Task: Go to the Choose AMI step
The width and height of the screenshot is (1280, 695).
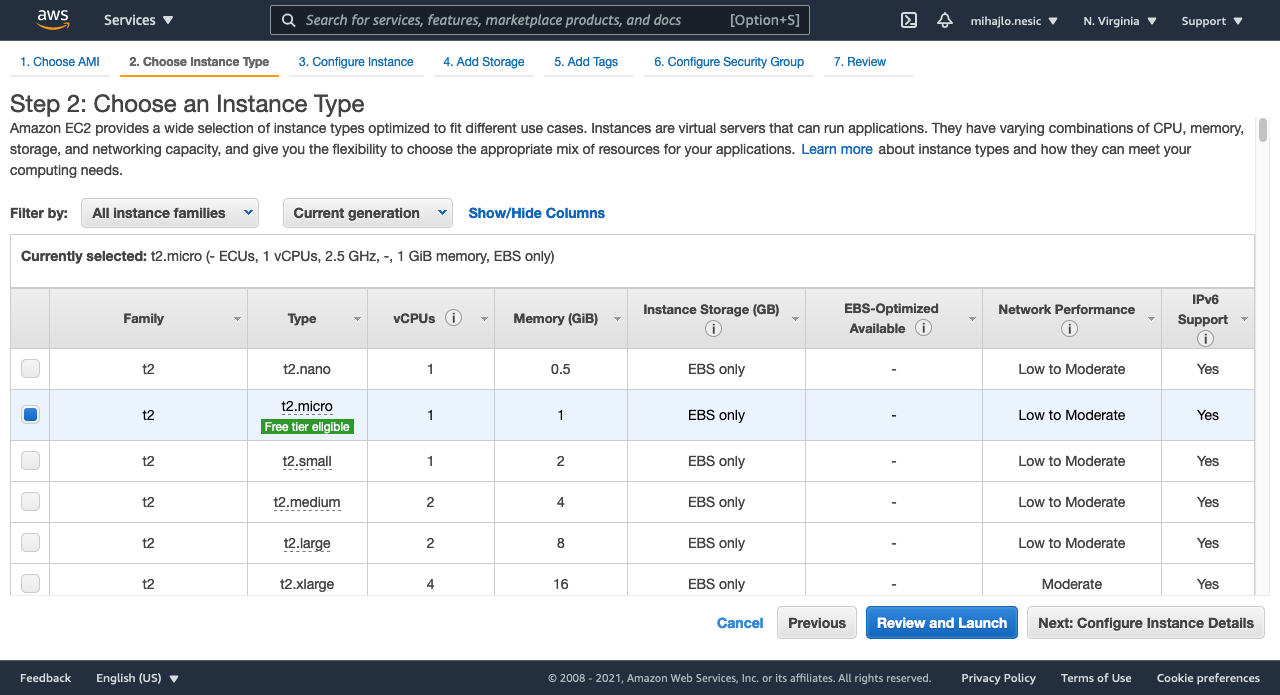Action: pyautogui.click(x=60, y=62)
